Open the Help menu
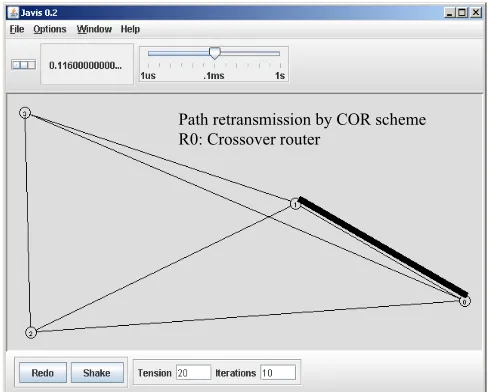 tap(130, 29)
